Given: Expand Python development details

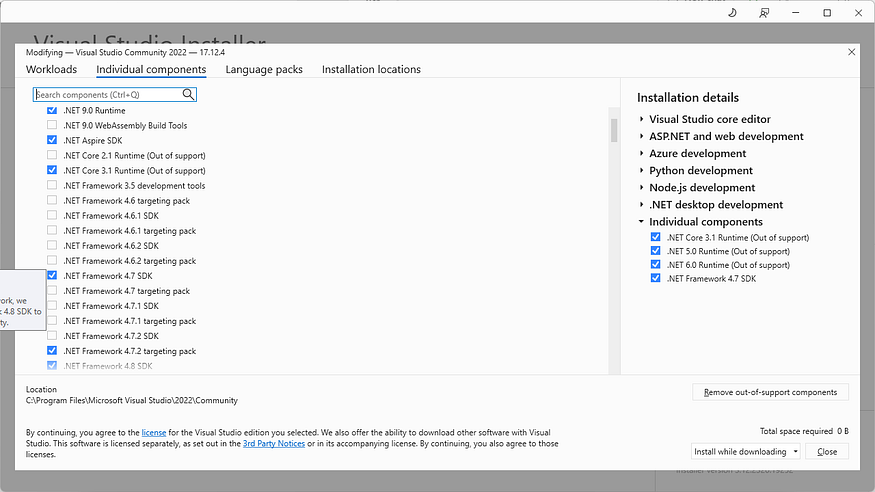Looking at the screenshot, I should pyautogui.click(x=642, y=171).
